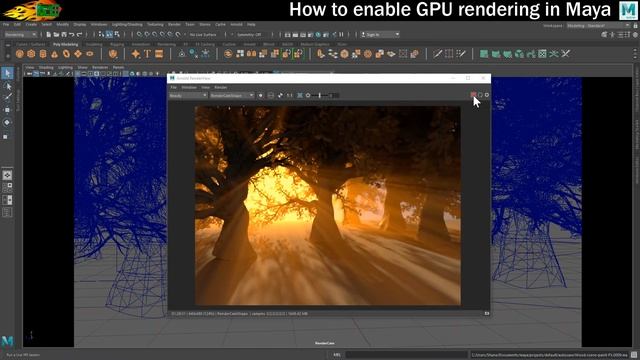Screen dimensions: 640x360
Task: Activate the Move tool in the toolbox
Action: (x=7, y=110)
